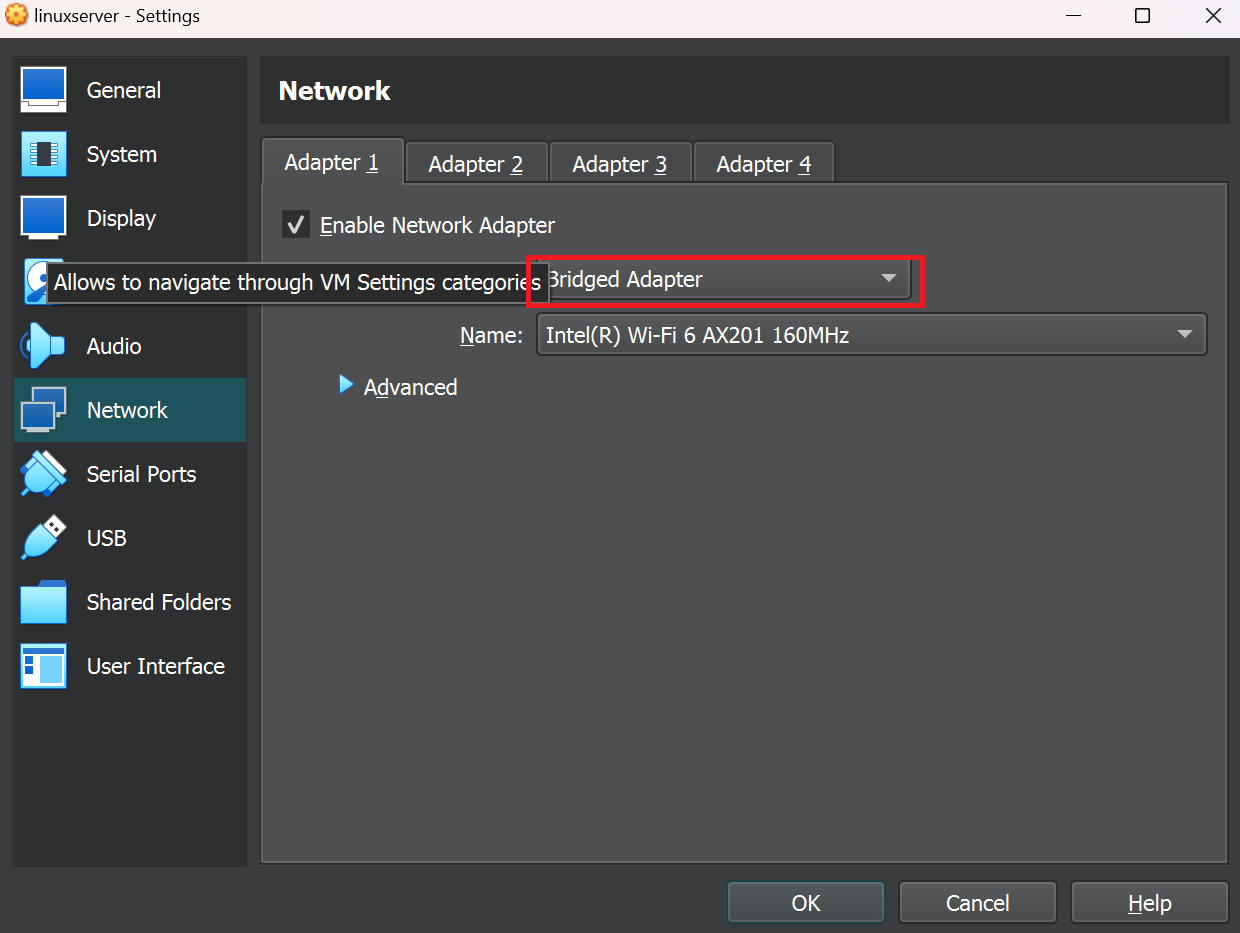Open the User Interface category label
The height and width of the screenshot is (933, 1240).
point(156,666)
